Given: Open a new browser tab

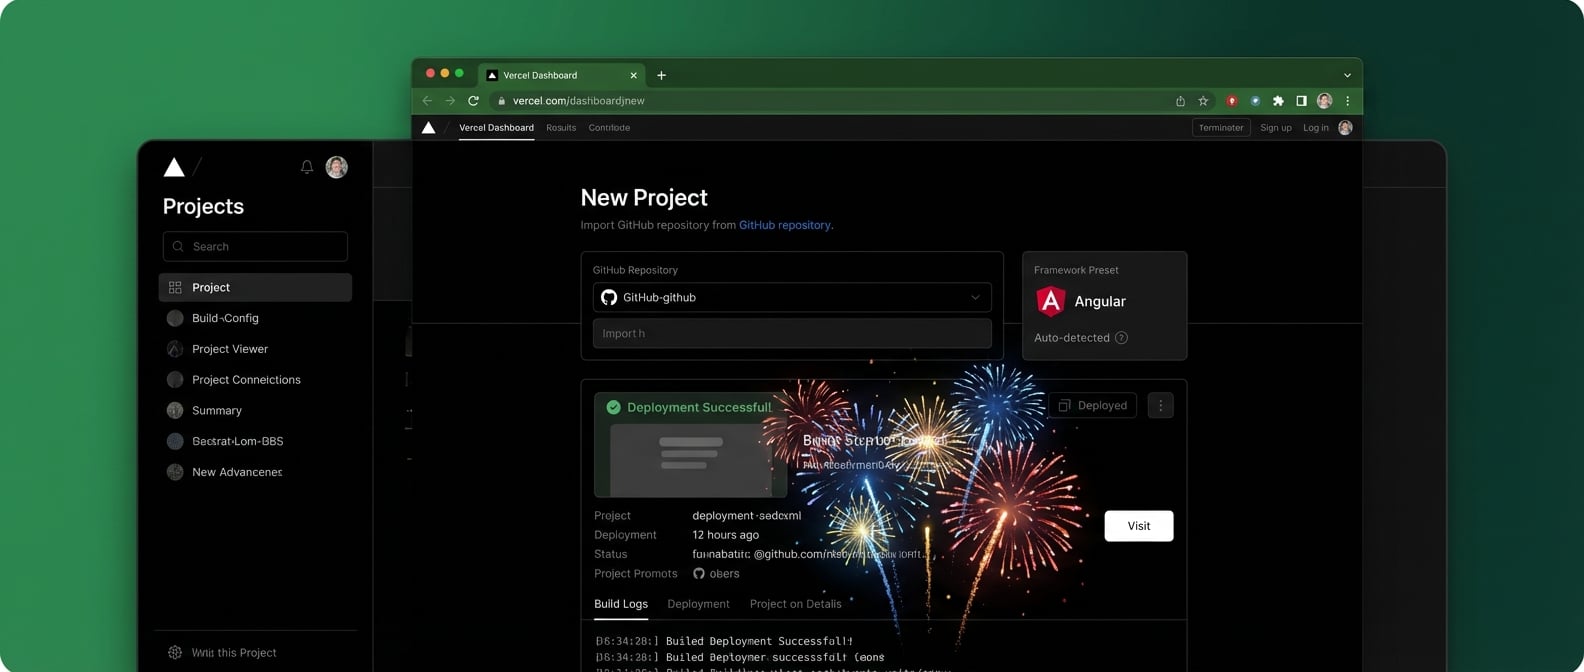Looking at the screenshot, I should click(661, 75).
